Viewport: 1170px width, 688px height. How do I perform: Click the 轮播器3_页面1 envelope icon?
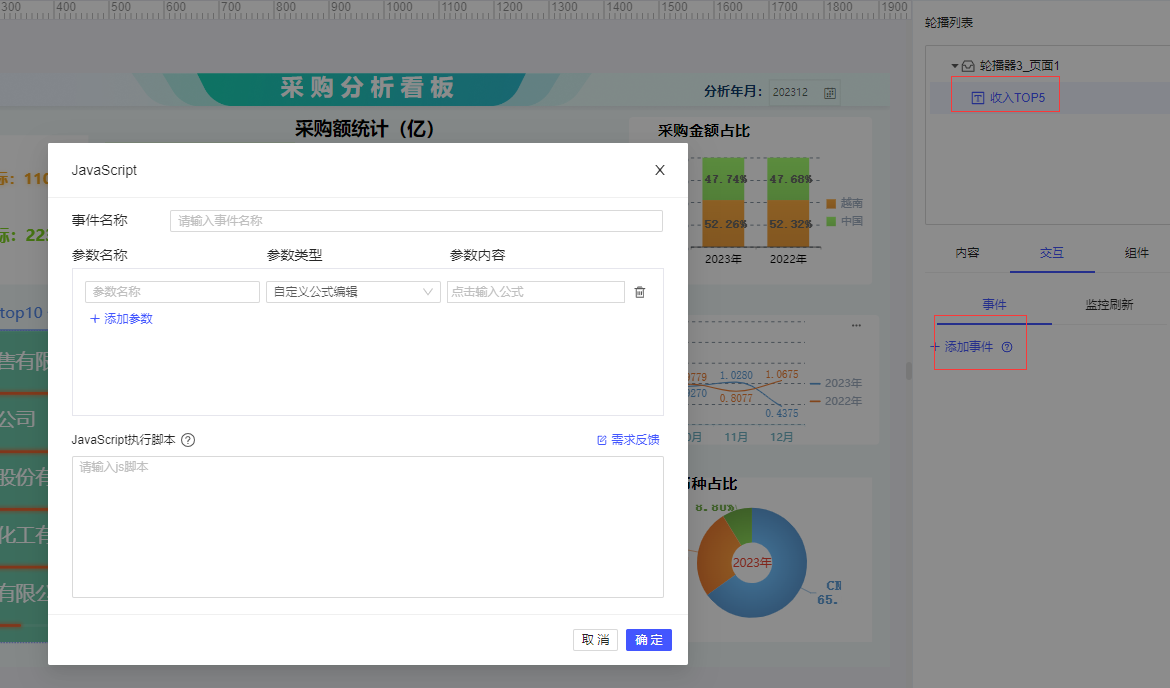tap(968, 66)
